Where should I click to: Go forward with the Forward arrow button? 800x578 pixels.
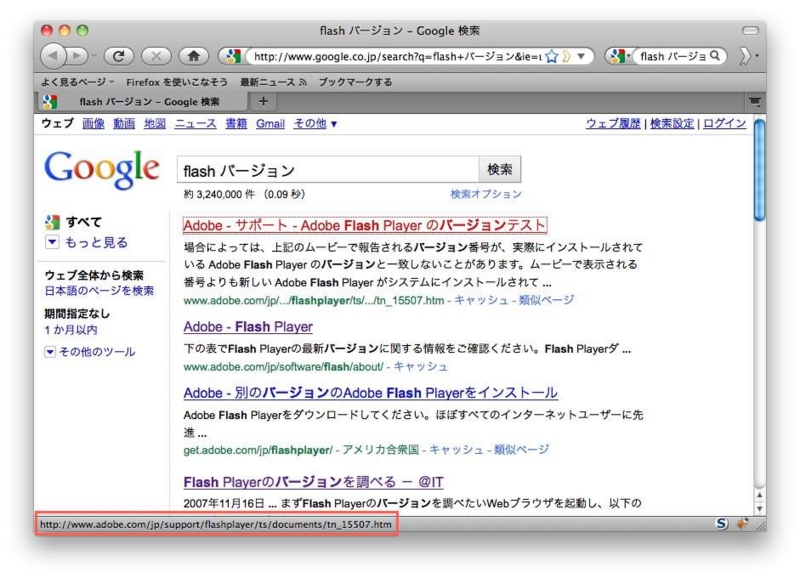pos(78,56)
